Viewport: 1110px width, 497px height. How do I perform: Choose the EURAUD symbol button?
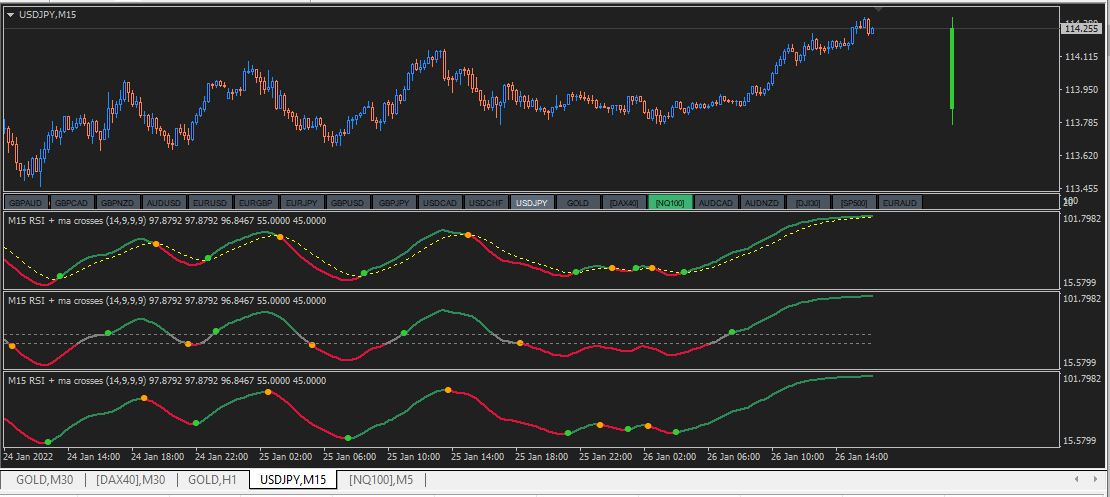pyautogui.click(x=899, y=202)
